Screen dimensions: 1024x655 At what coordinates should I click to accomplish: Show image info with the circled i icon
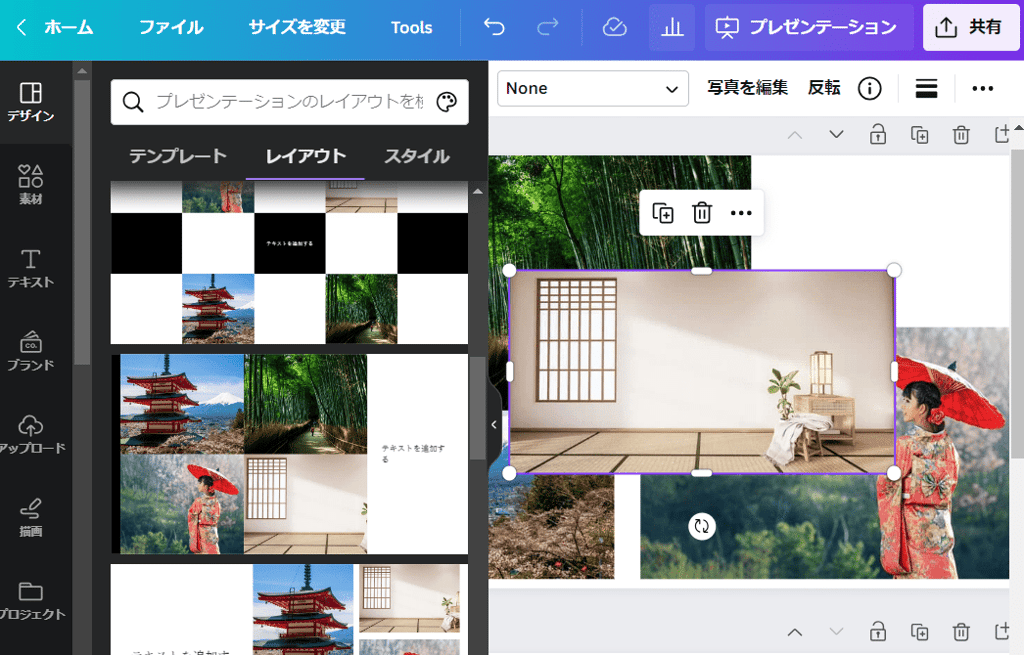869,88
